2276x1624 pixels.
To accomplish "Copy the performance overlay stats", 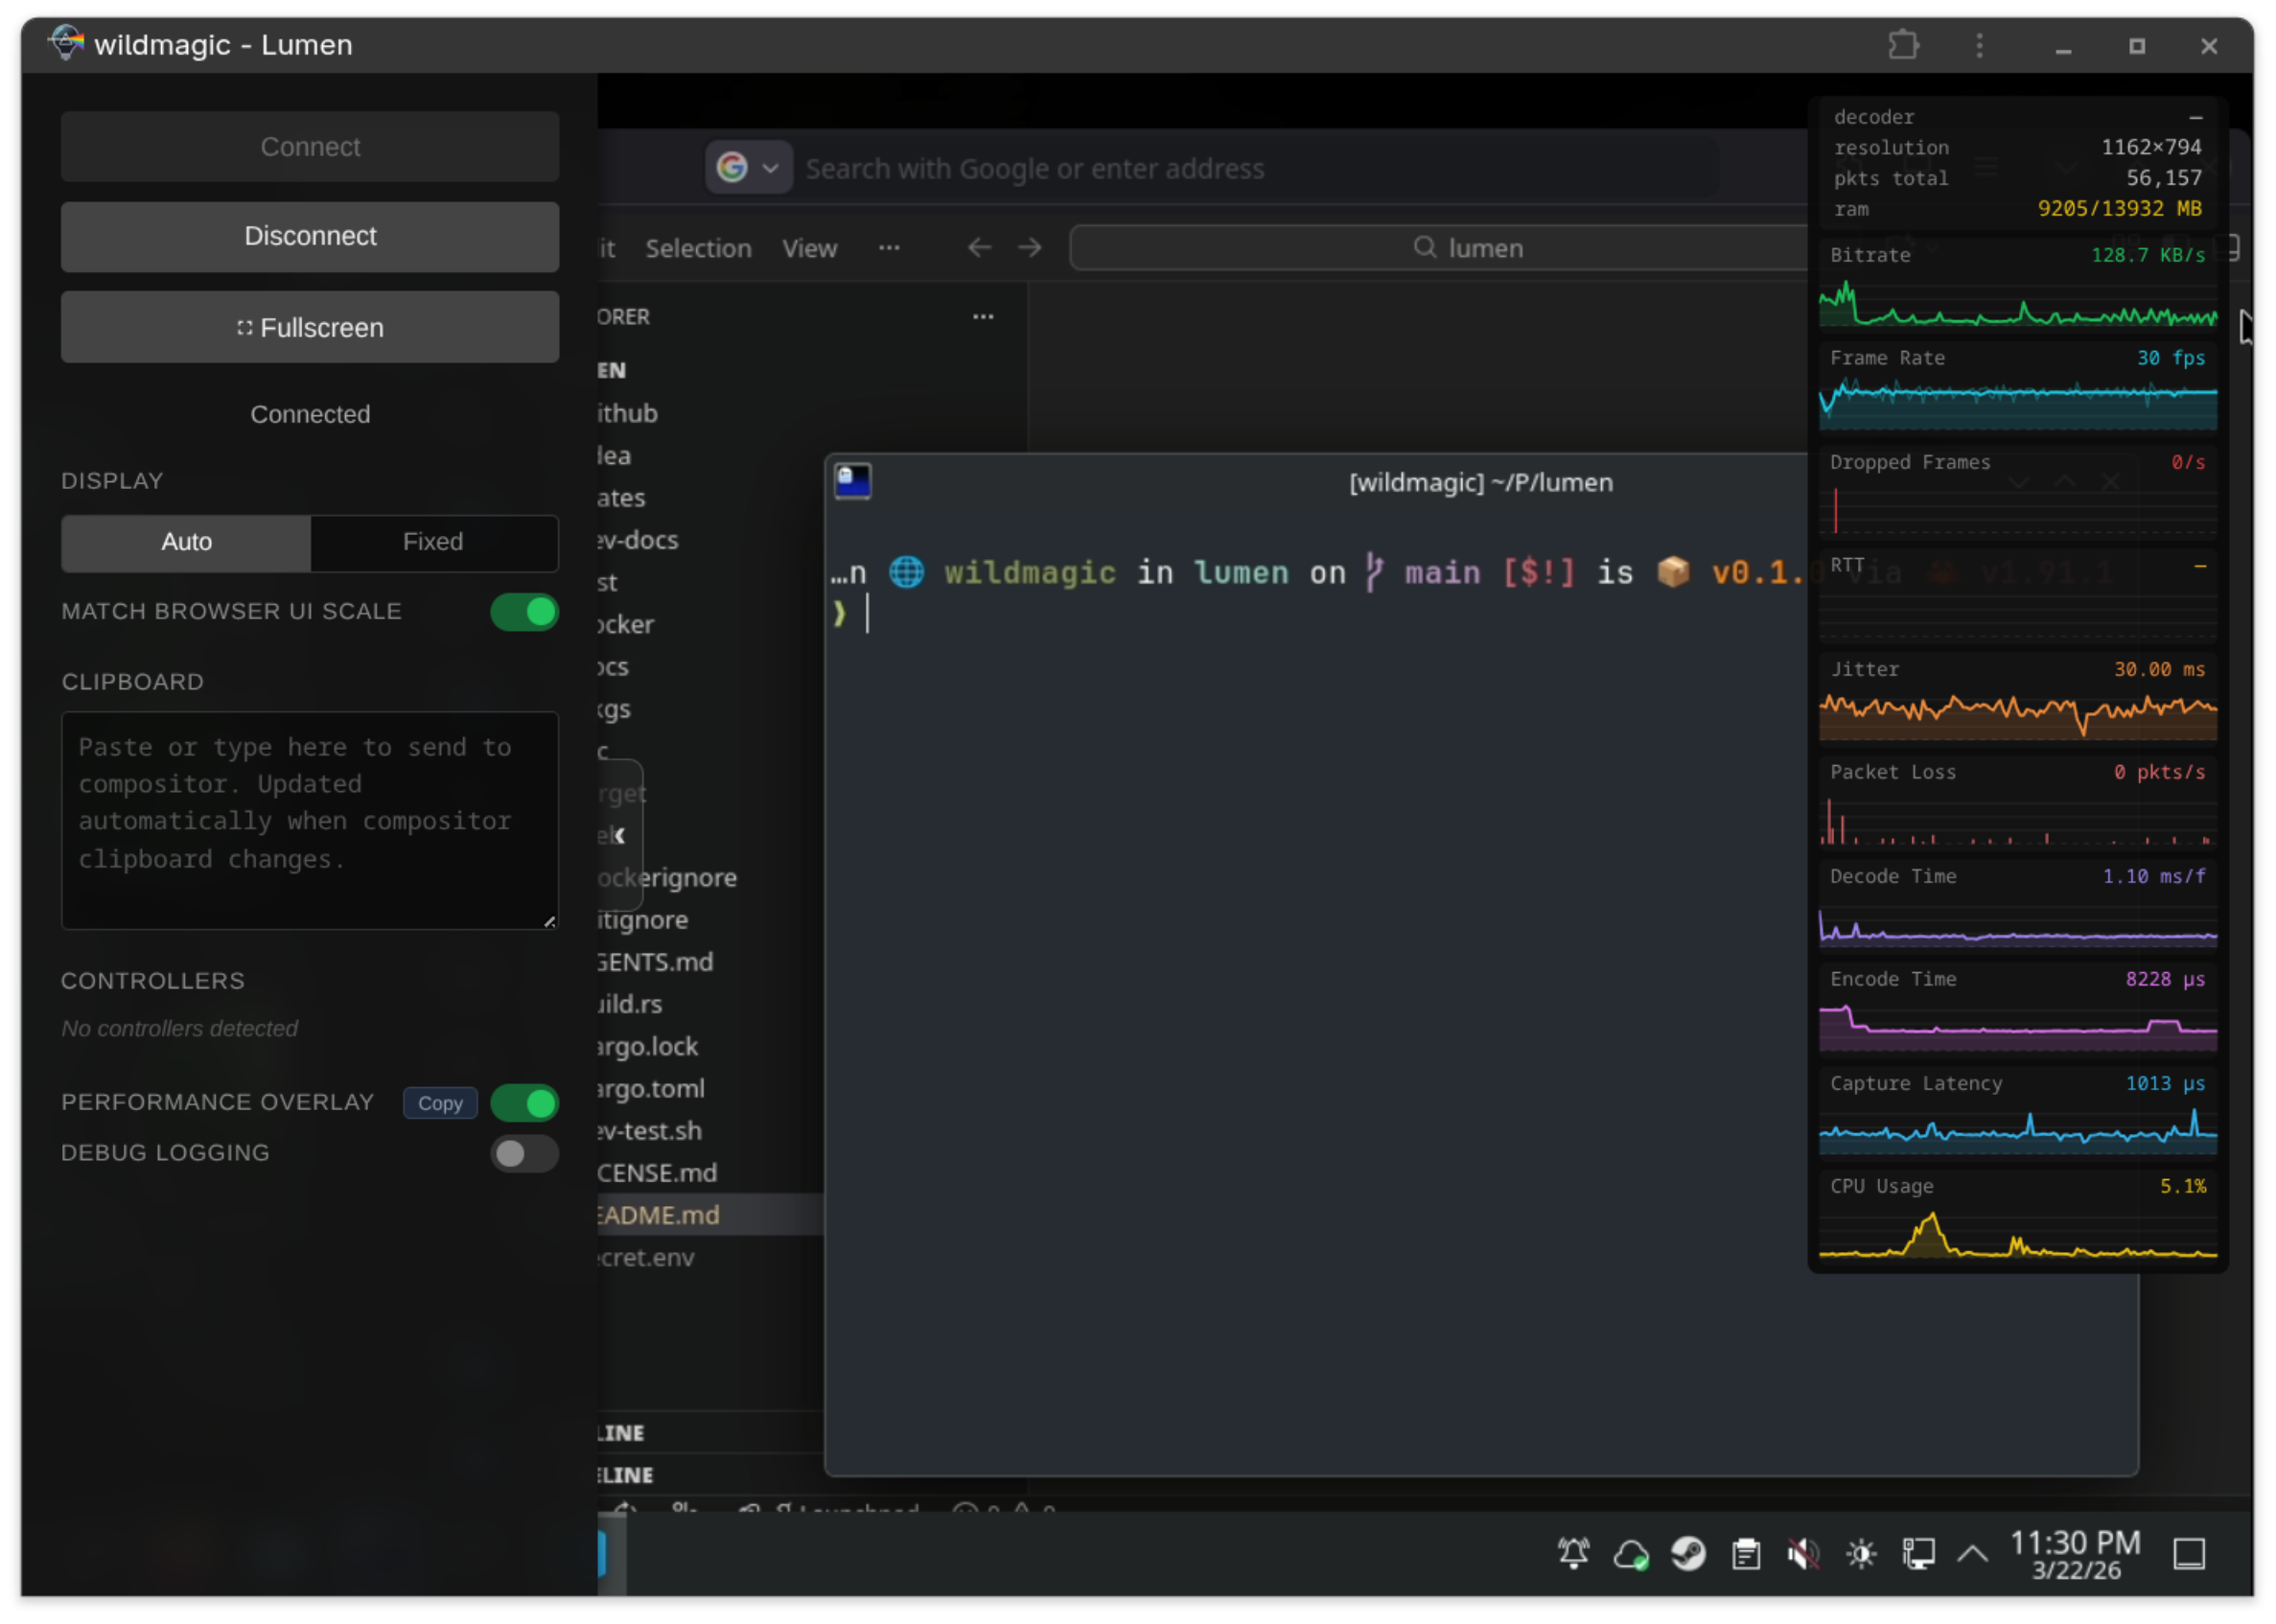I will click(x=440, y=1103).
